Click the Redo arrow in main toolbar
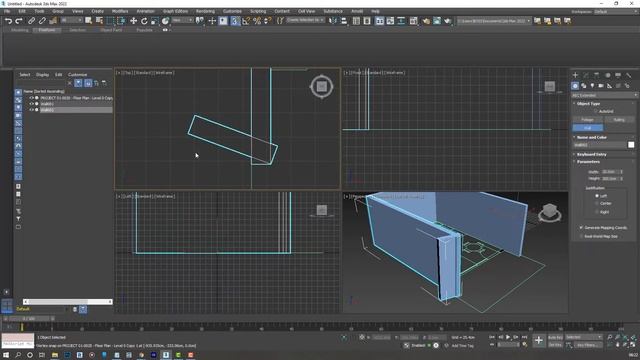This screenshot has height=360, width=640. pos(19,21)
